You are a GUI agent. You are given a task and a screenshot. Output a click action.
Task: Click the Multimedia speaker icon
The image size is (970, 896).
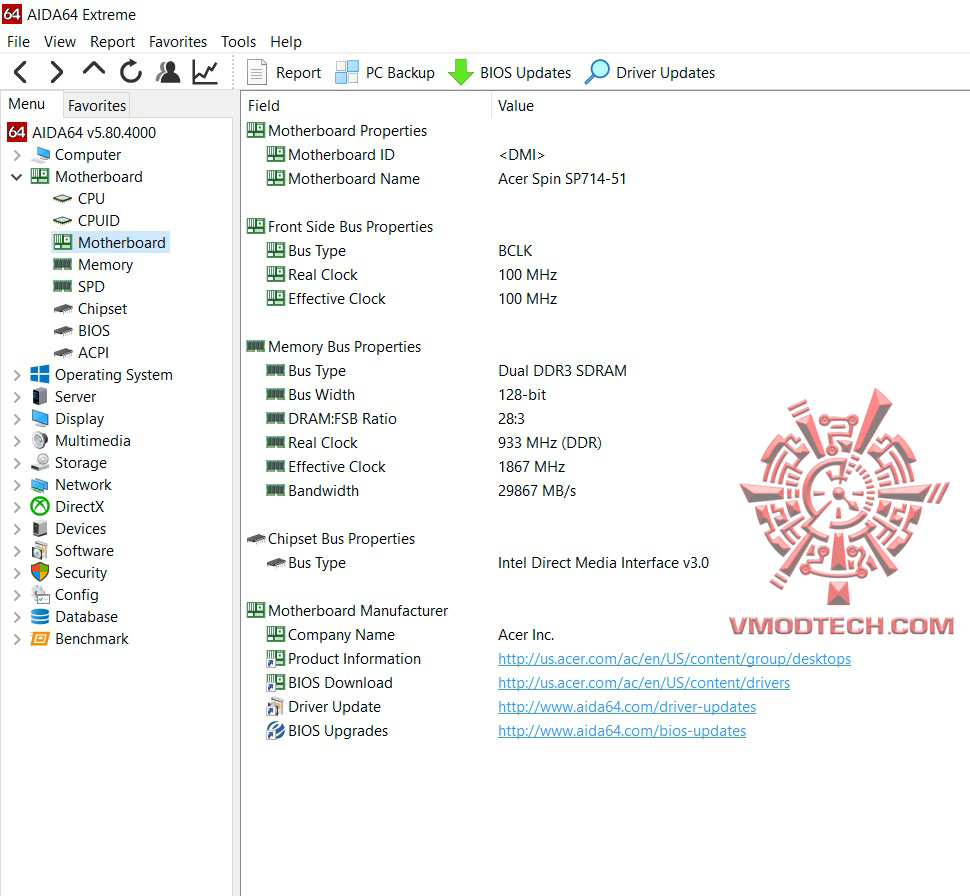pos(40,441)
